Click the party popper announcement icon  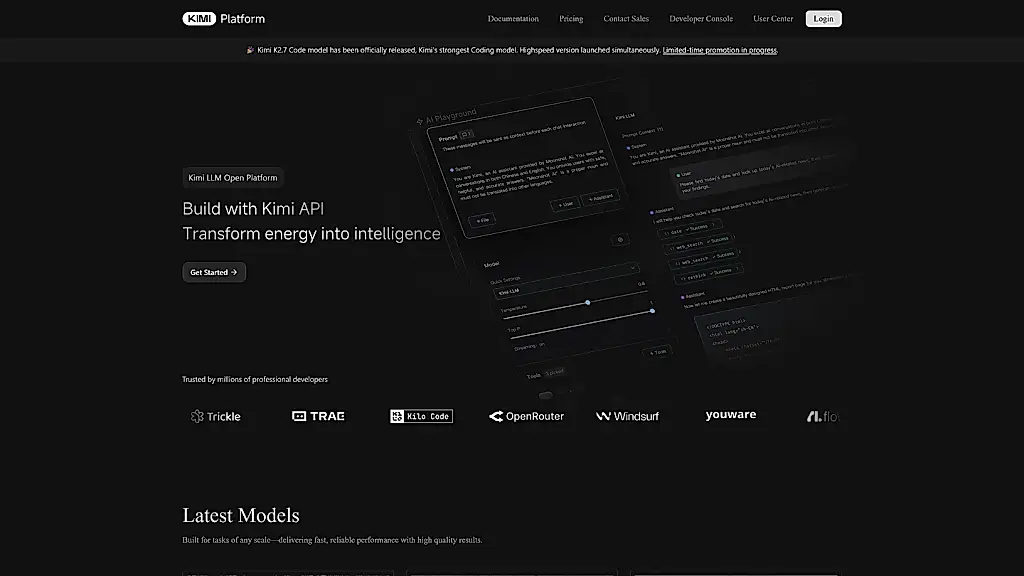tap(249, 50)
